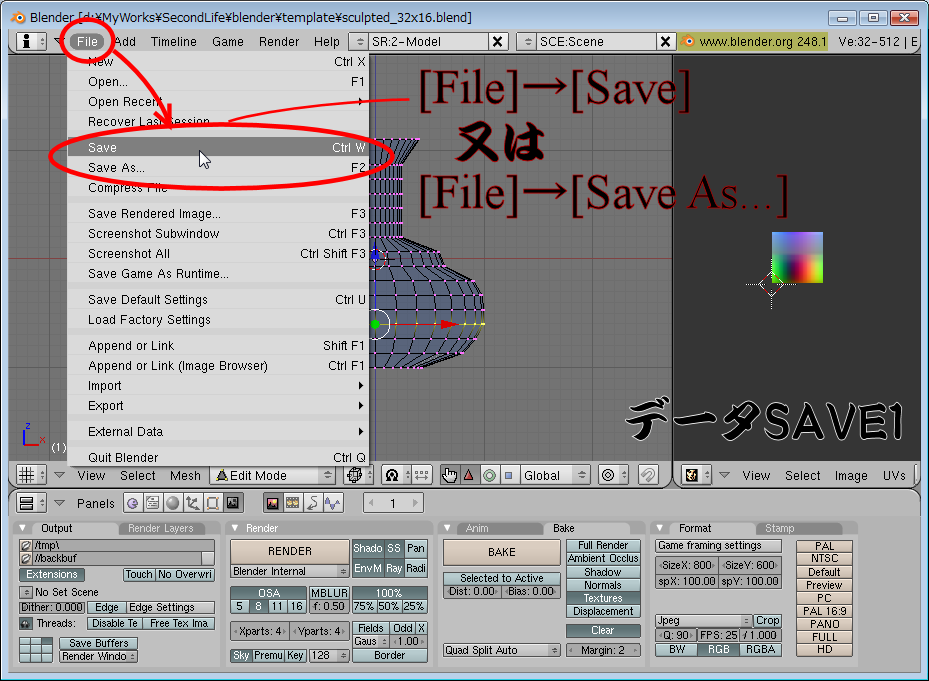Apply the NTSC format preset
This screenshot has width=929, height=681.
point(824,559)
